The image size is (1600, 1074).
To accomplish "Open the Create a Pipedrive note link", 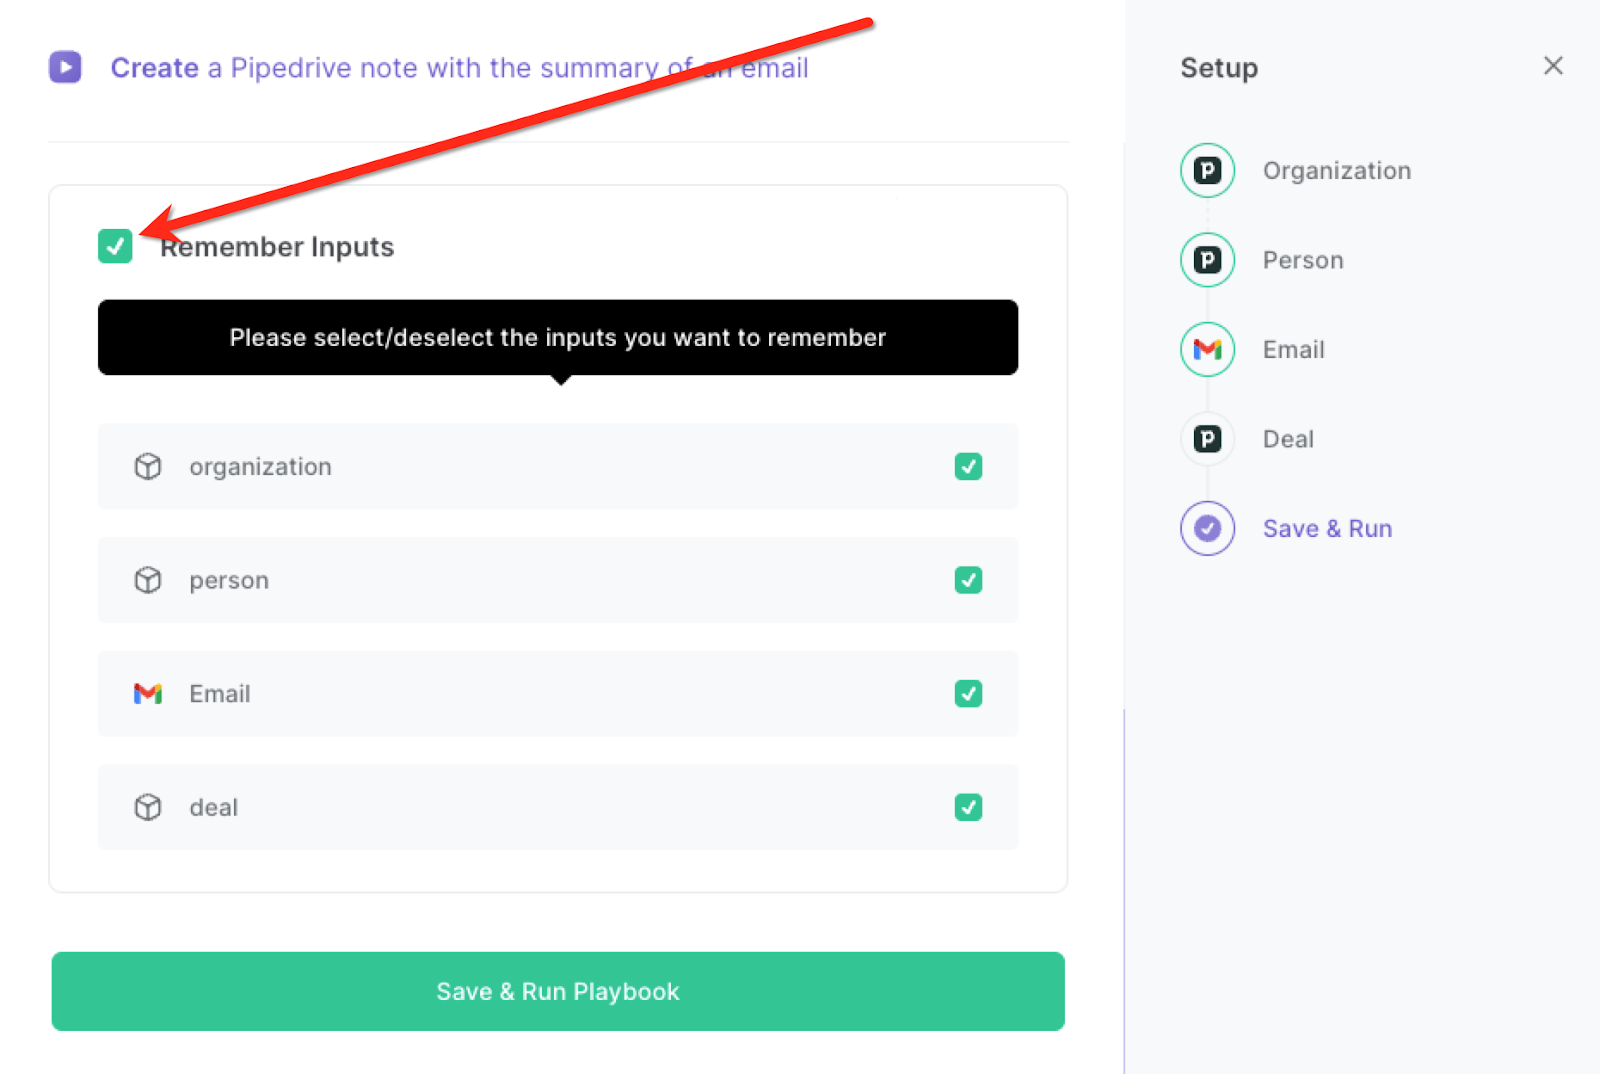I will pos(459,67).
